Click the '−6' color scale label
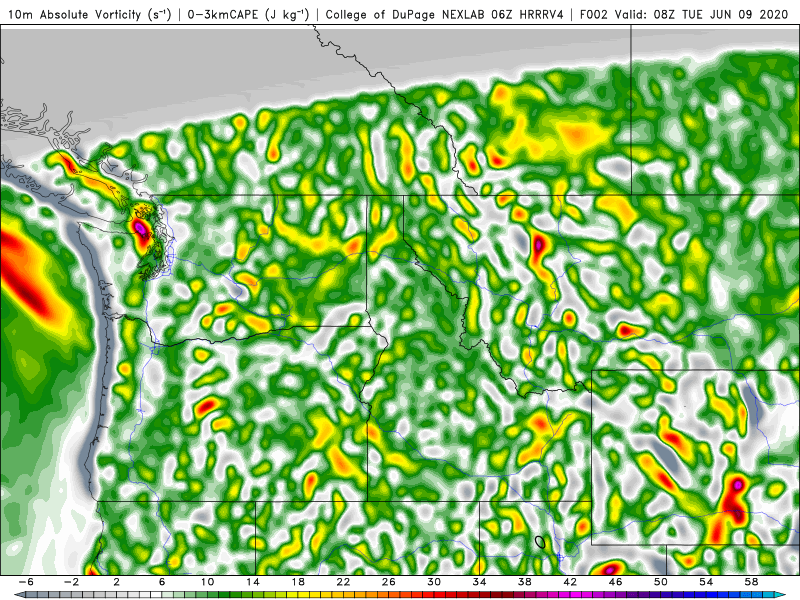The height and width of the screenshot is (600, 800). coord(26,582)
